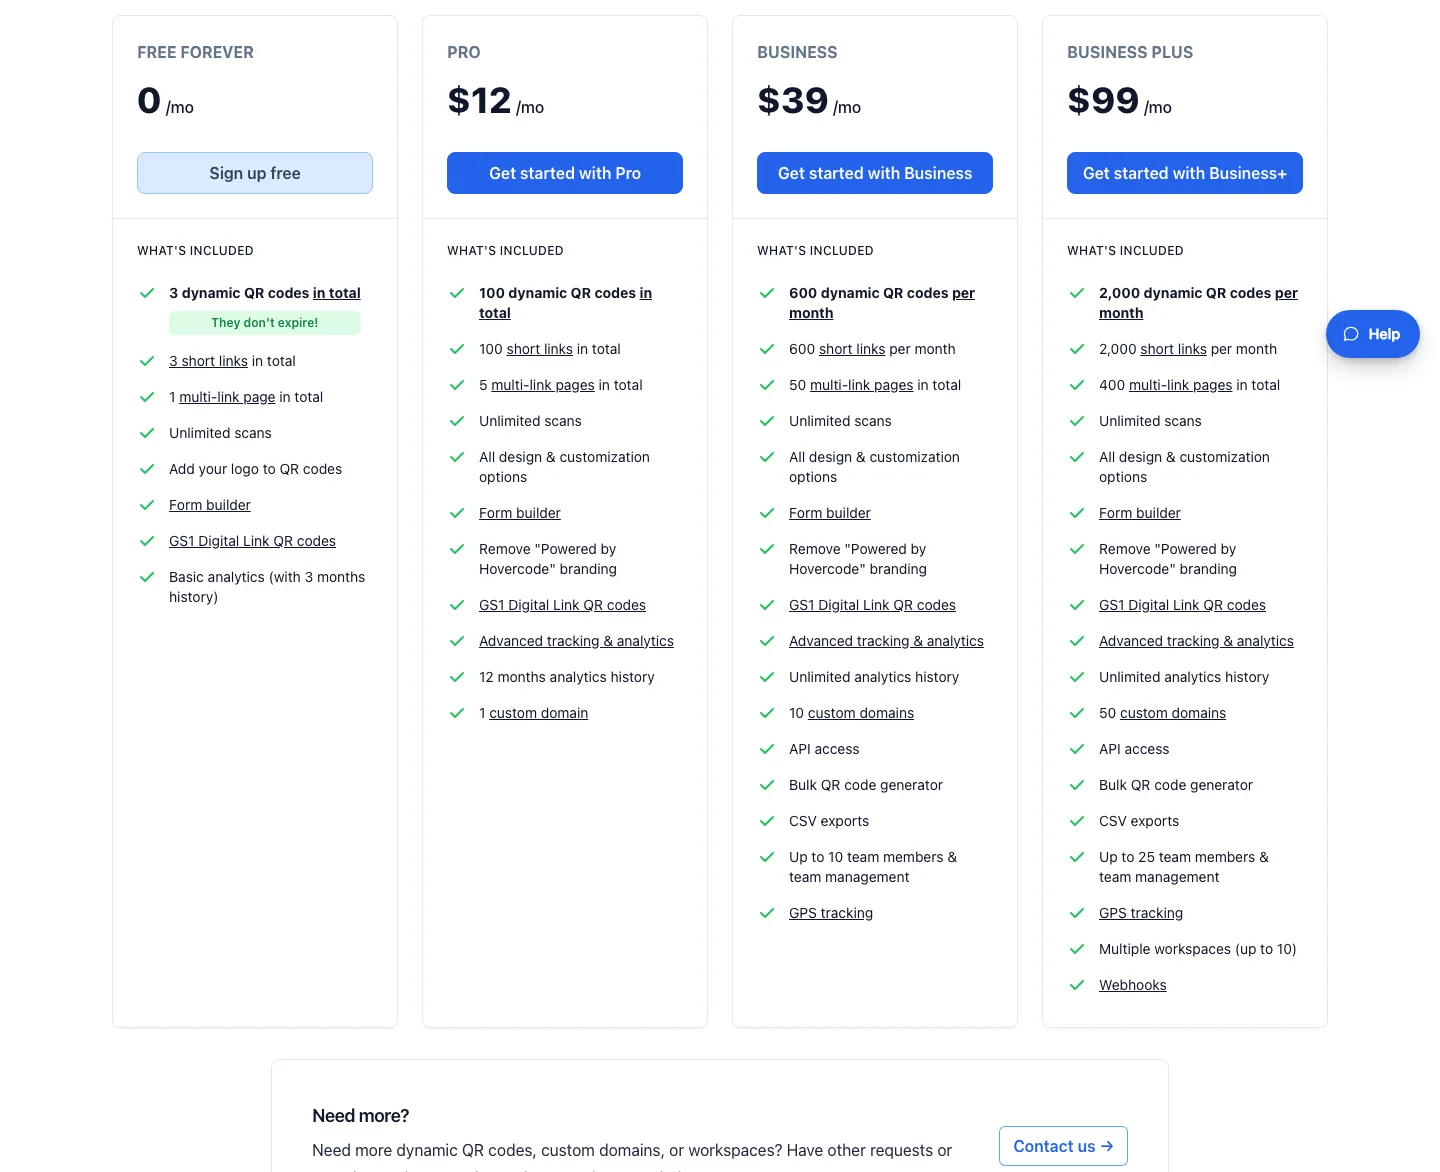Open 'multi-link page' link in Free Forever plan
This screenshot has height=1172, width=1440.
coord(227,397)
